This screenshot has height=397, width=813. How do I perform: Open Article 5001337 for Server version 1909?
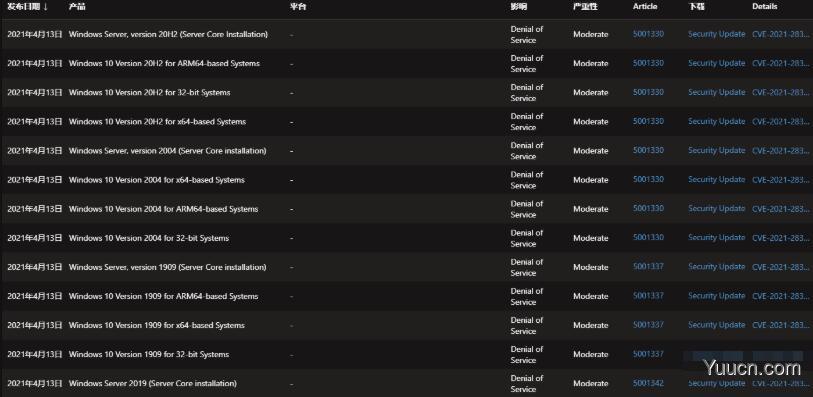pyautogui.click(x=648, y=267)
